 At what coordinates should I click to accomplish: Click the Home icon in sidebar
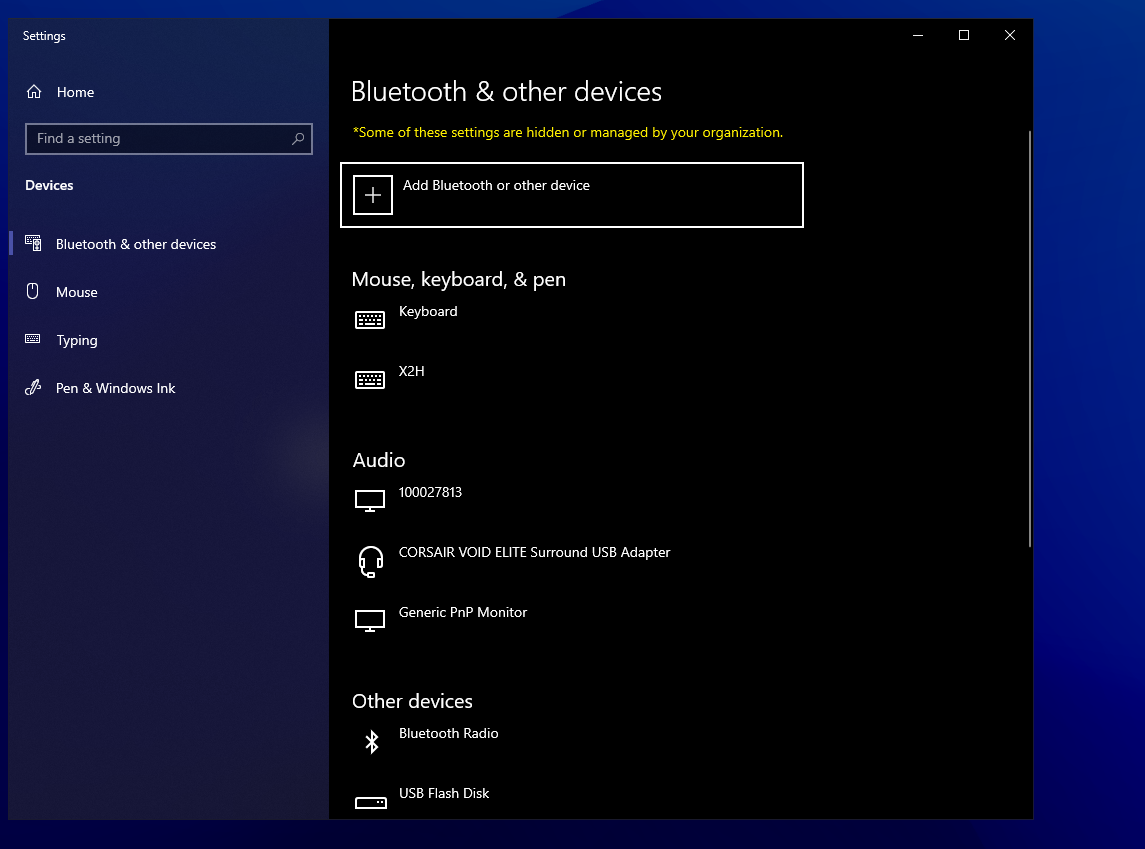tap(34, 92)
